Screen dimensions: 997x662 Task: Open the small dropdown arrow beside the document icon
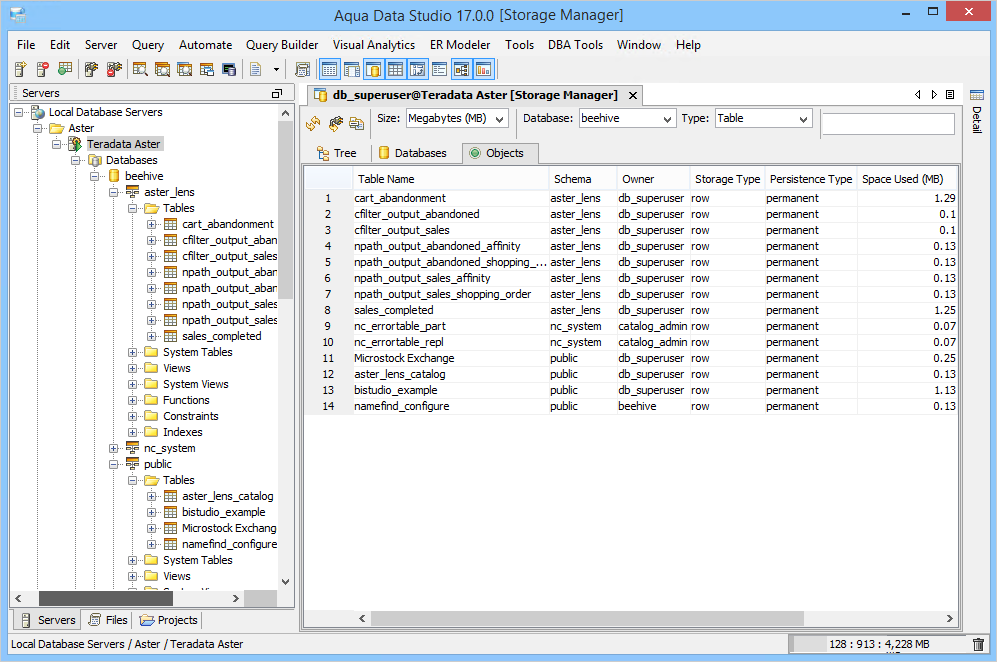[x=276, y=69]
